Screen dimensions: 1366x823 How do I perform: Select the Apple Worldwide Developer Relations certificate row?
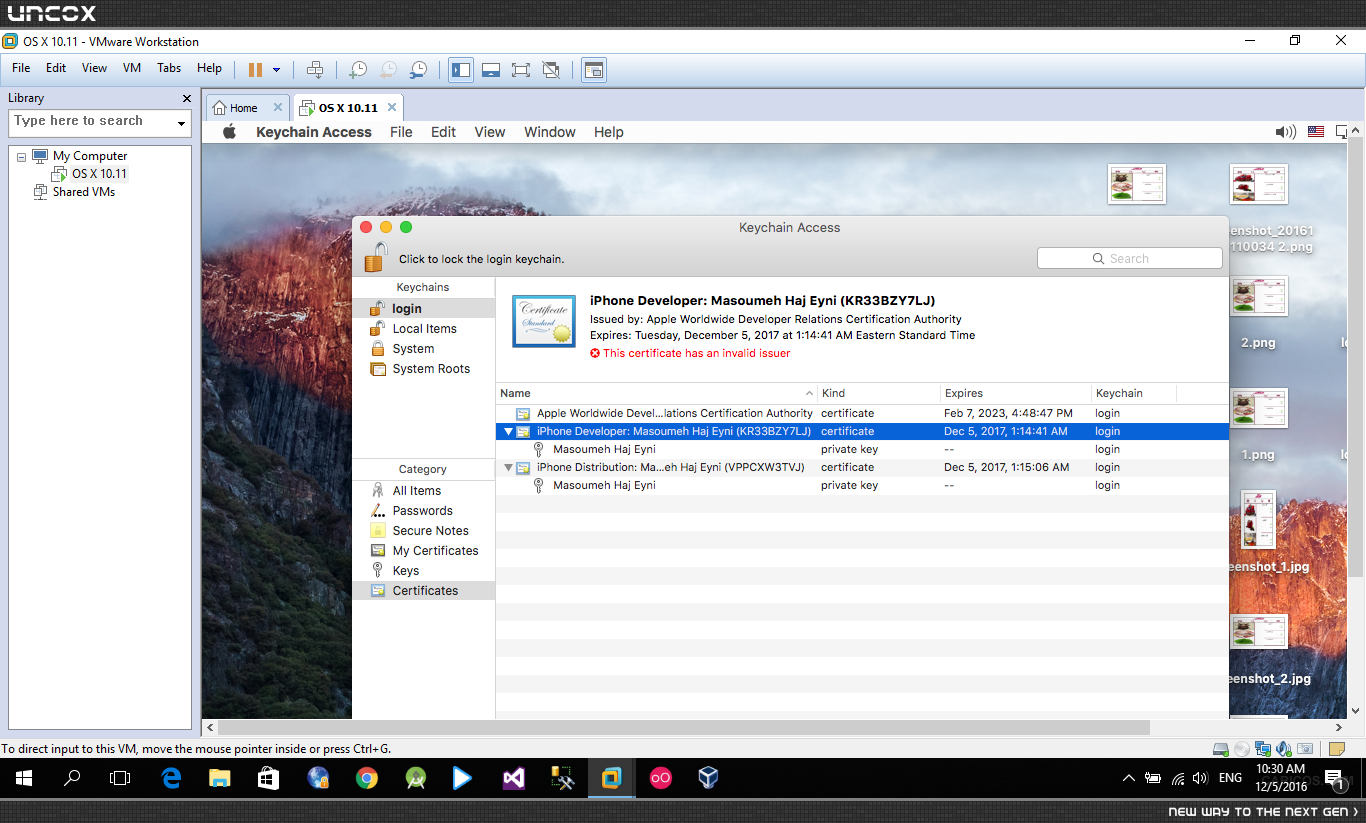[862, 413]
